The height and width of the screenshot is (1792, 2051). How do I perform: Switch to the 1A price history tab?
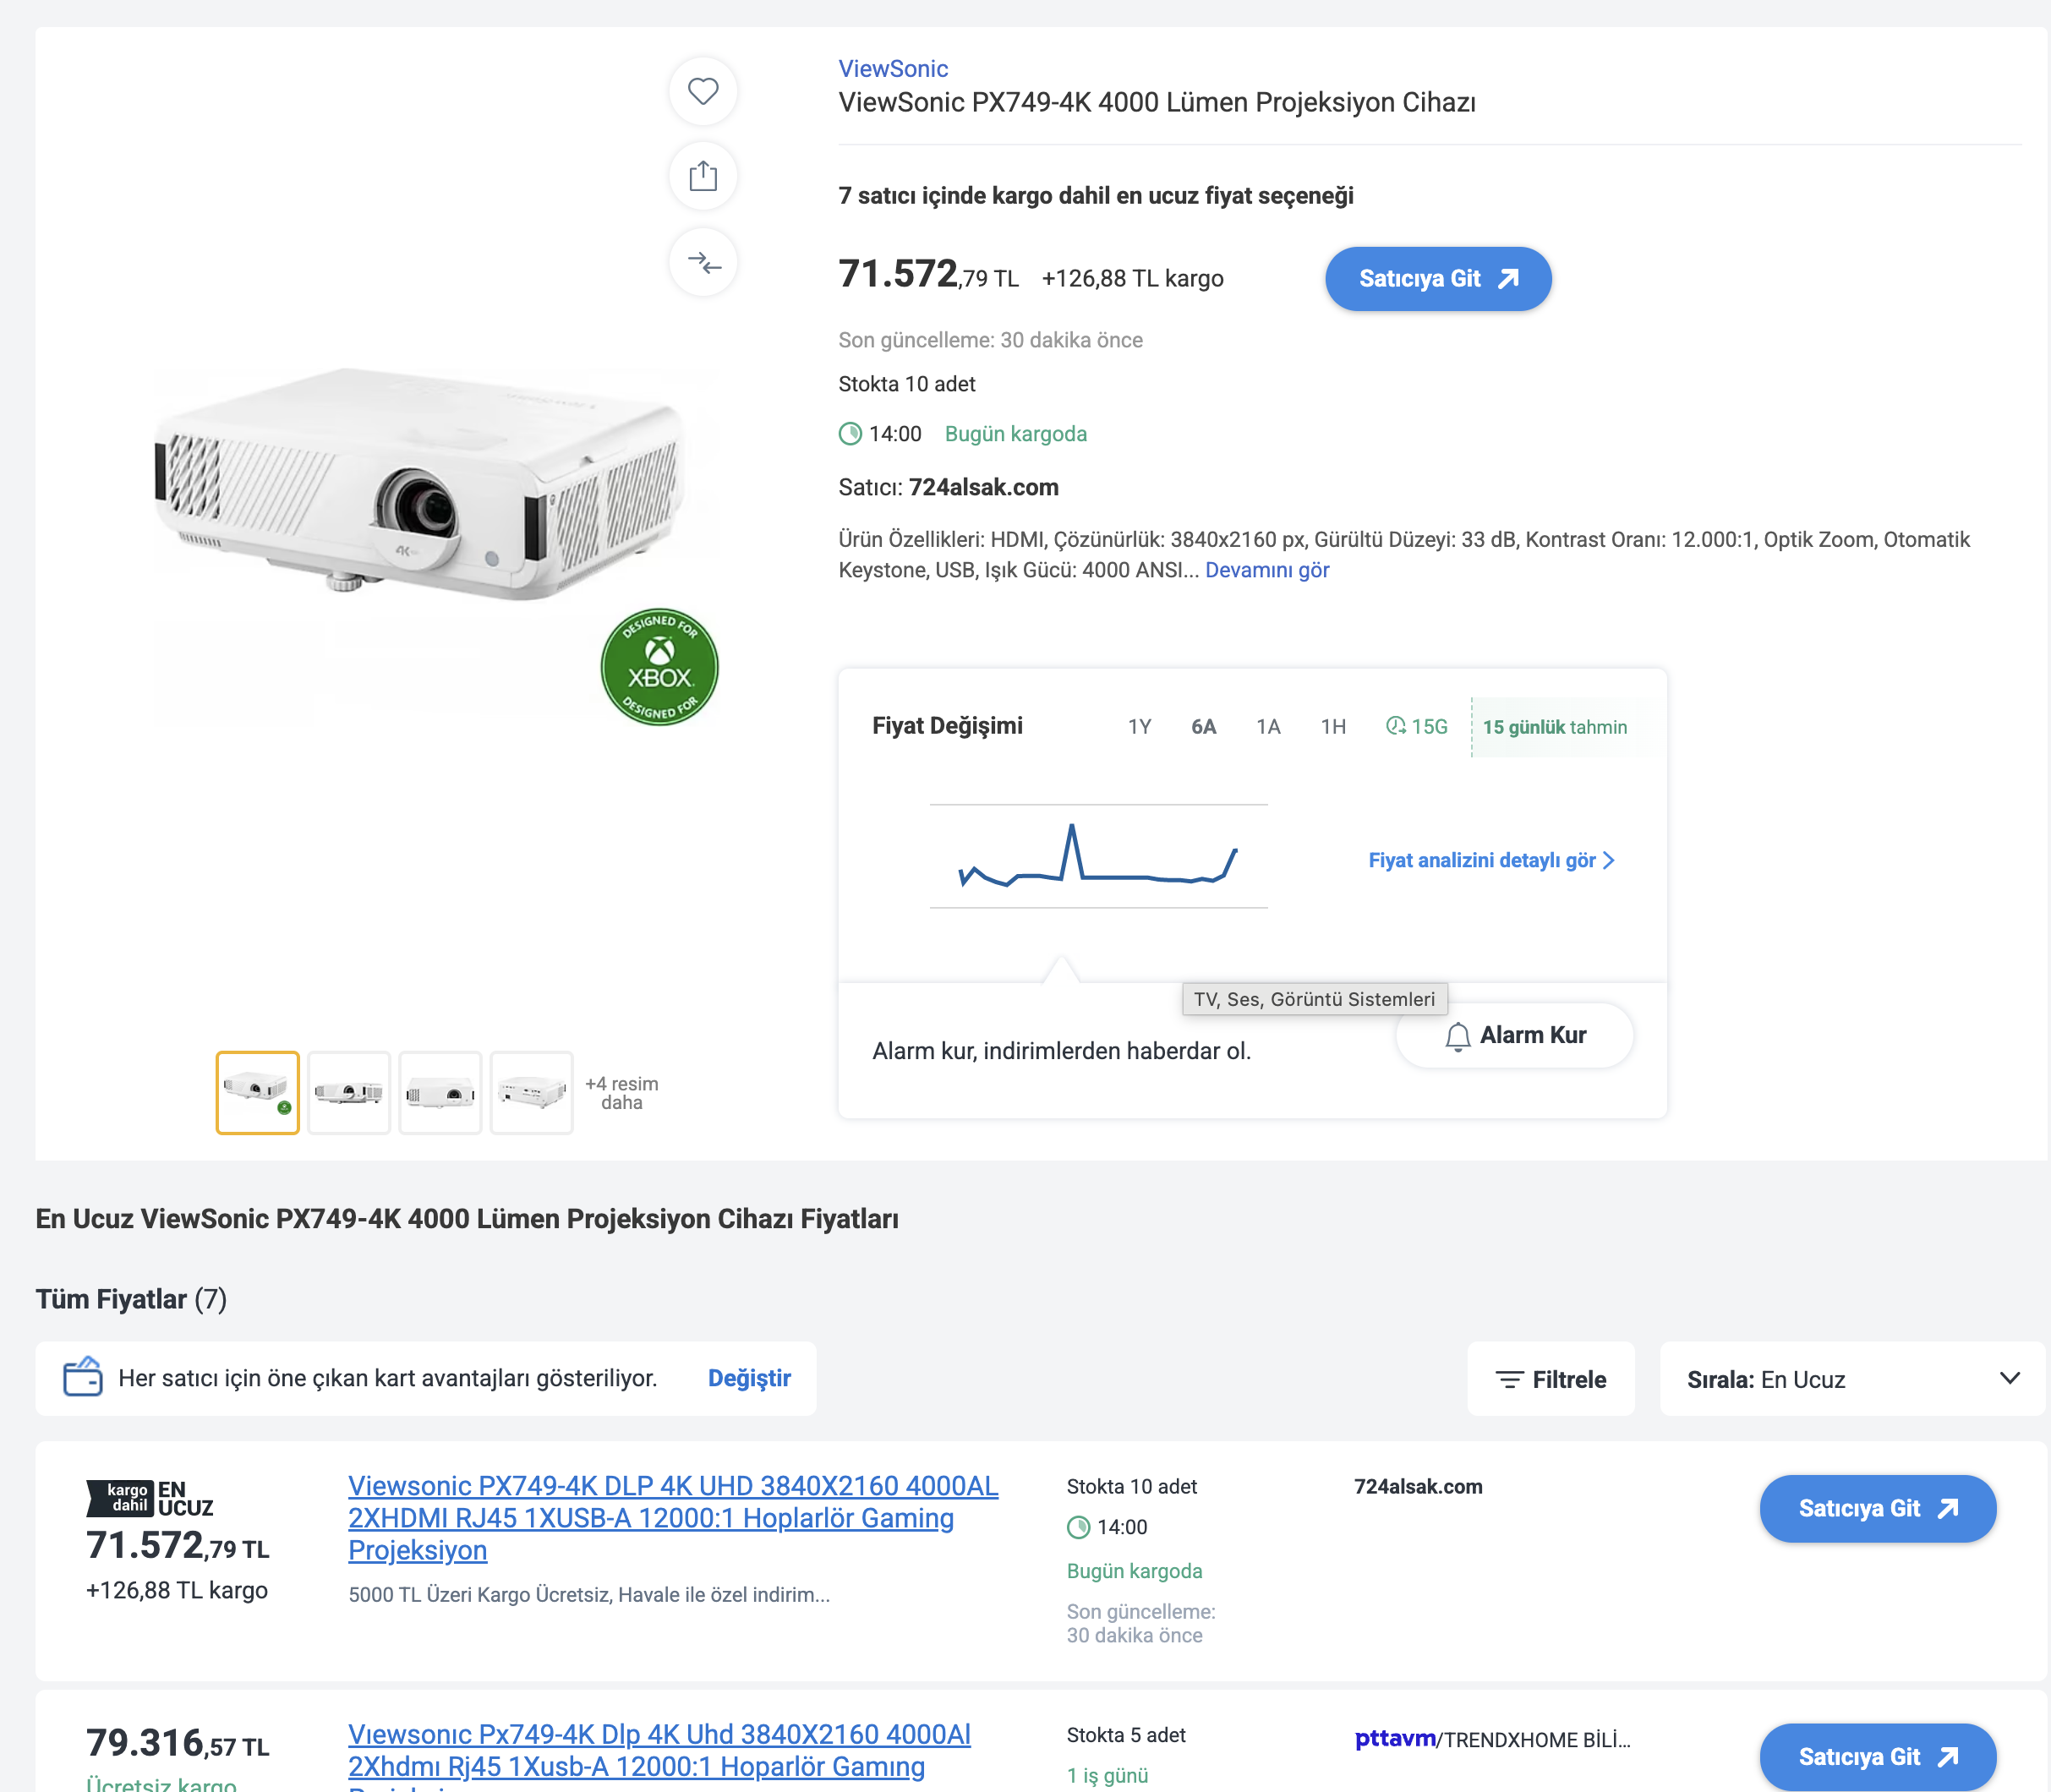[x=1268, y=727]
